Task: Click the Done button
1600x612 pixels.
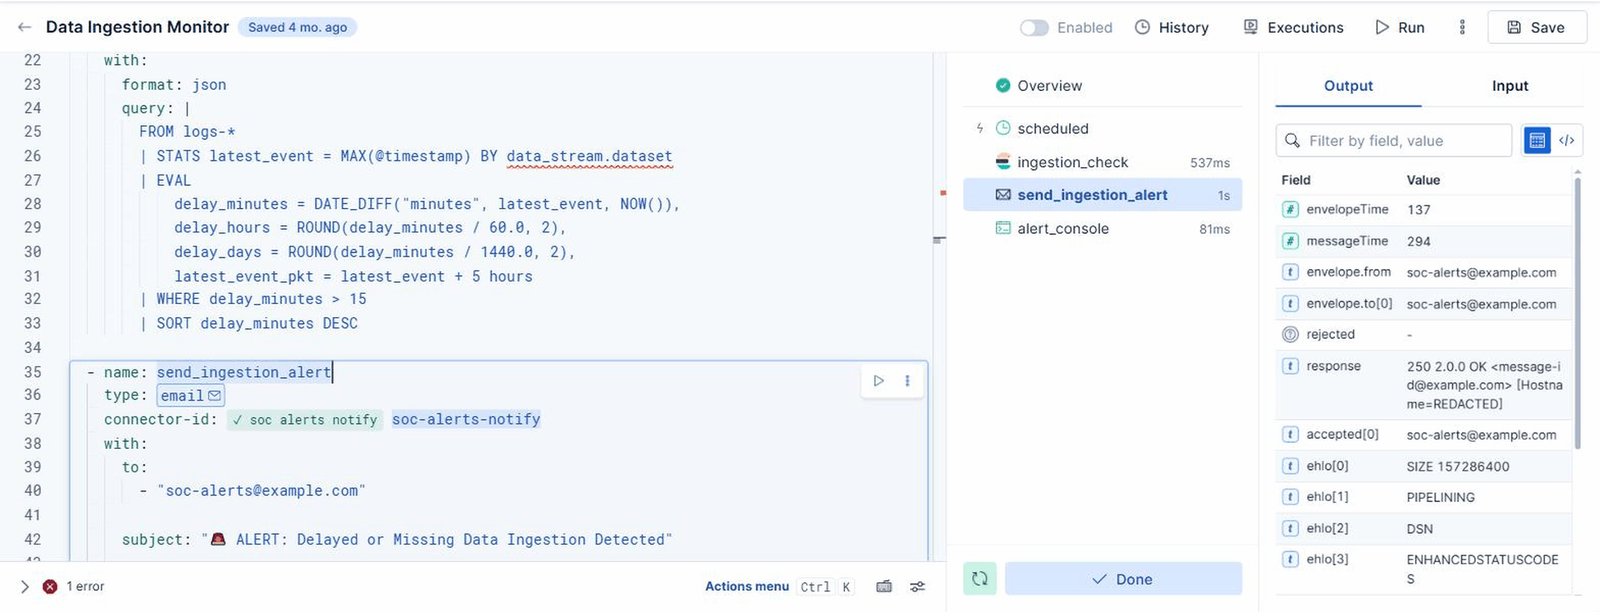Action: point(1123,579)
